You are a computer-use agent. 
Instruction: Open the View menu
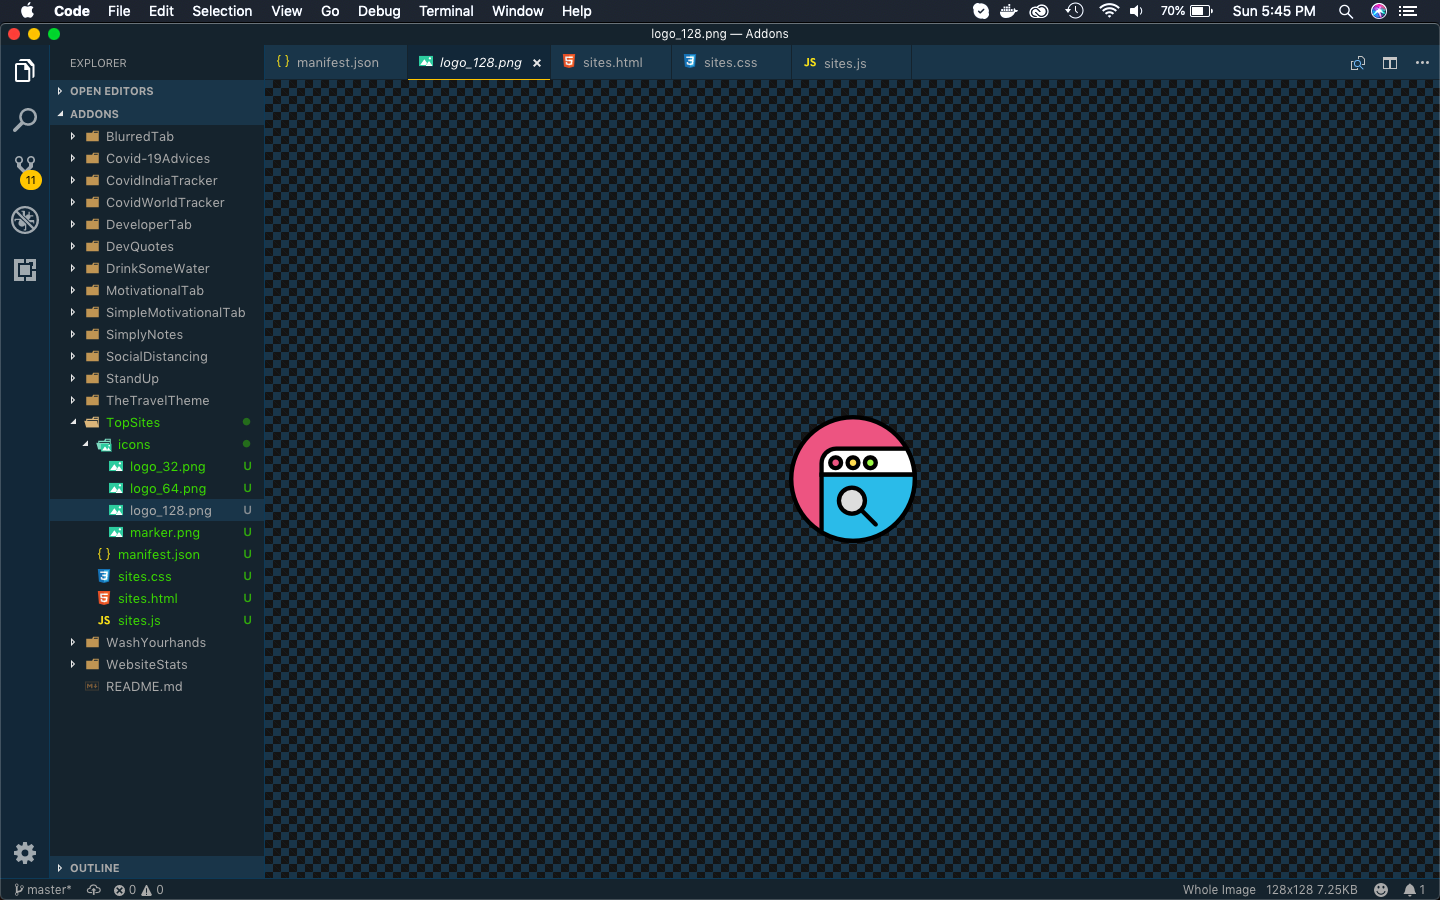coord(286,11)
